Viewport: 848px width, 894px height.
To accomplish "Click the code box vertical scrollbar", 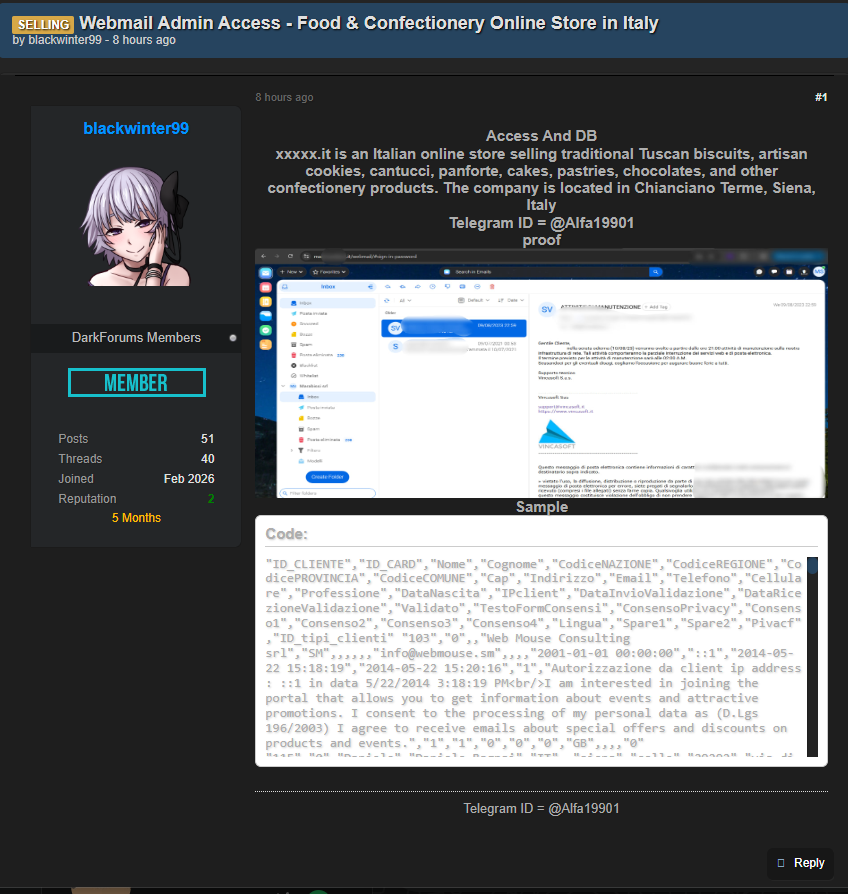I will [x=812, y=656].
